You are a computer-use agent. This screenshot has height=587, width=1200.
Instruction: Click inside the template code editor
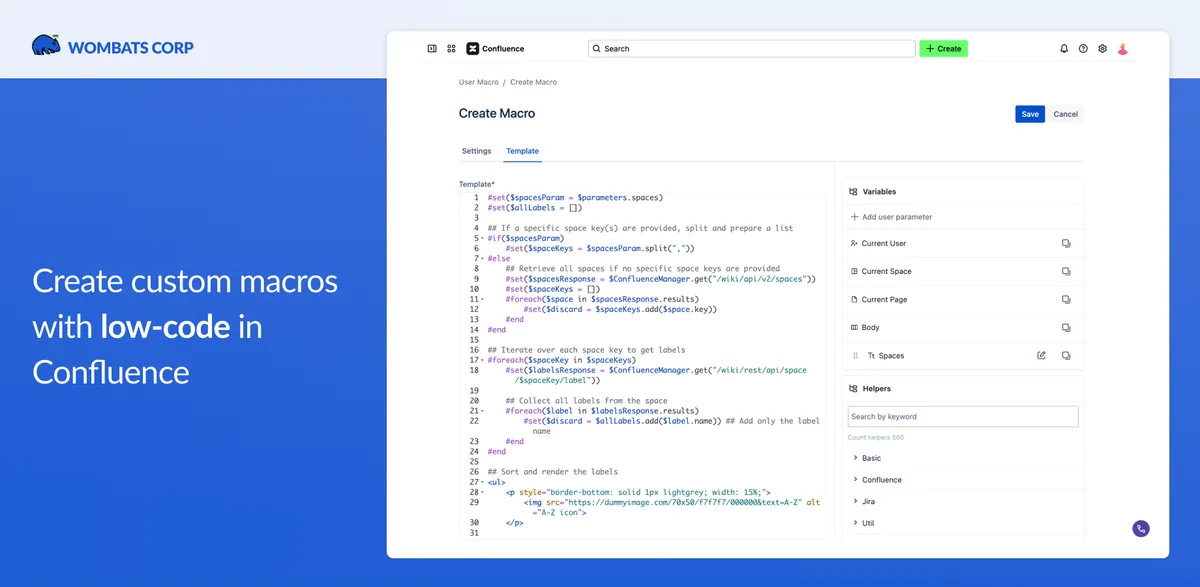pos(641,365)
